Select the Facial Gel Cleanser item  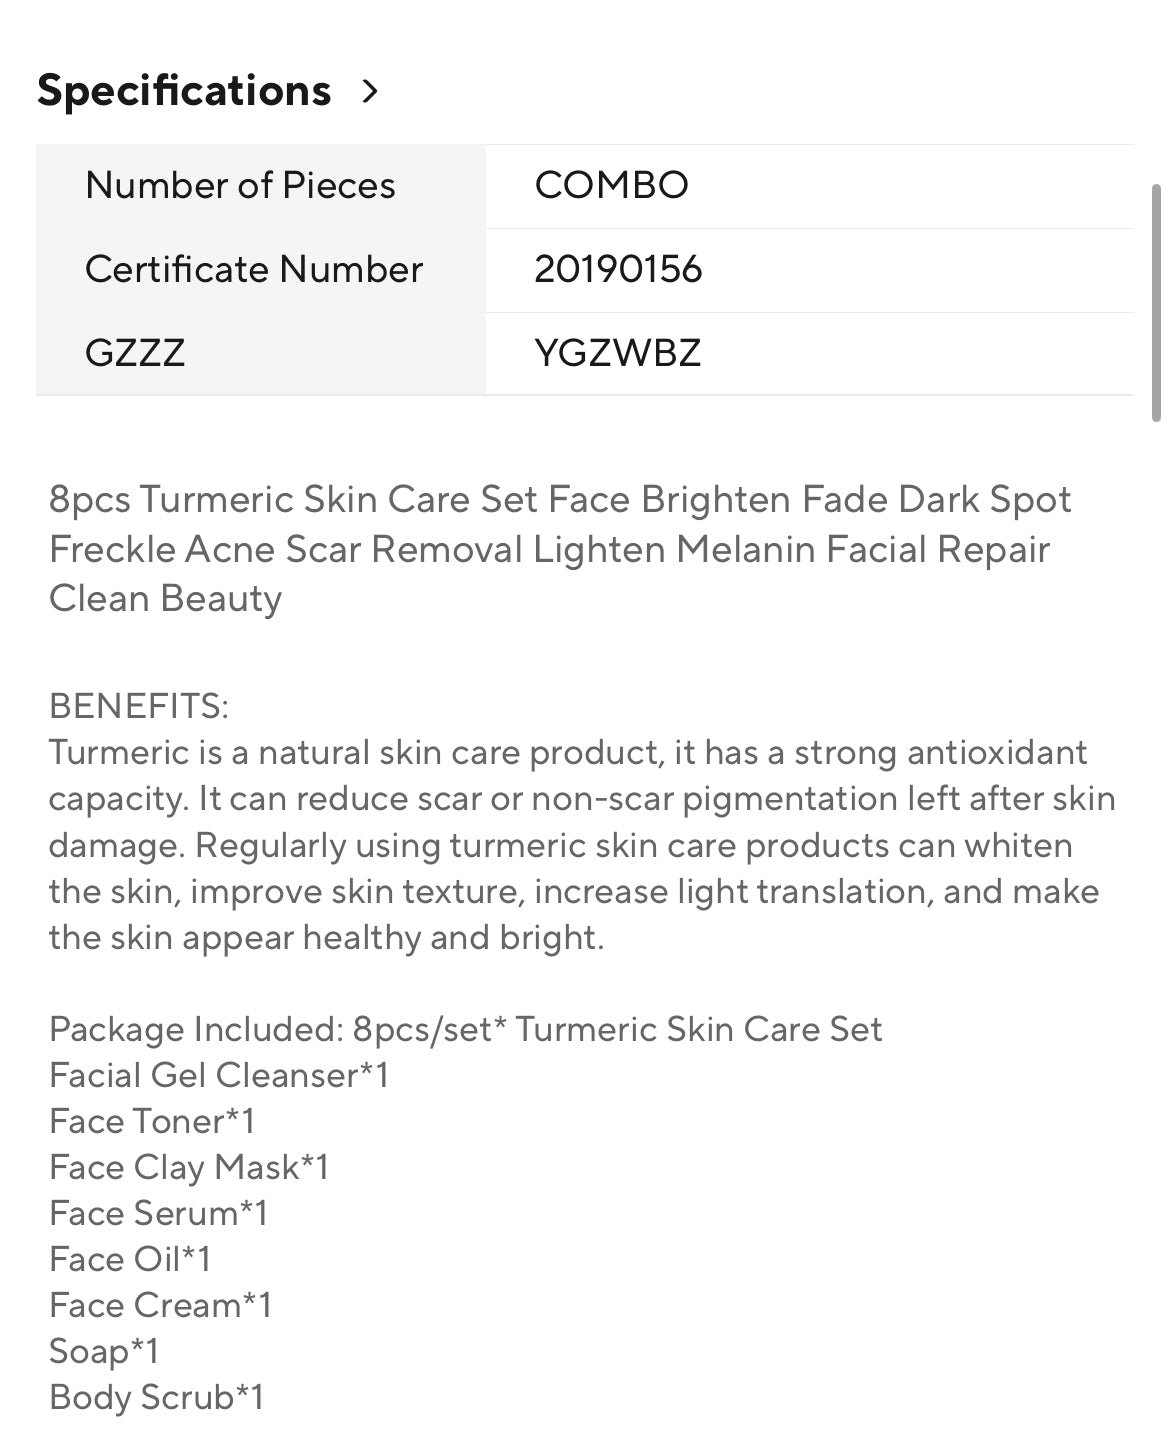(x=219, y=1076)
